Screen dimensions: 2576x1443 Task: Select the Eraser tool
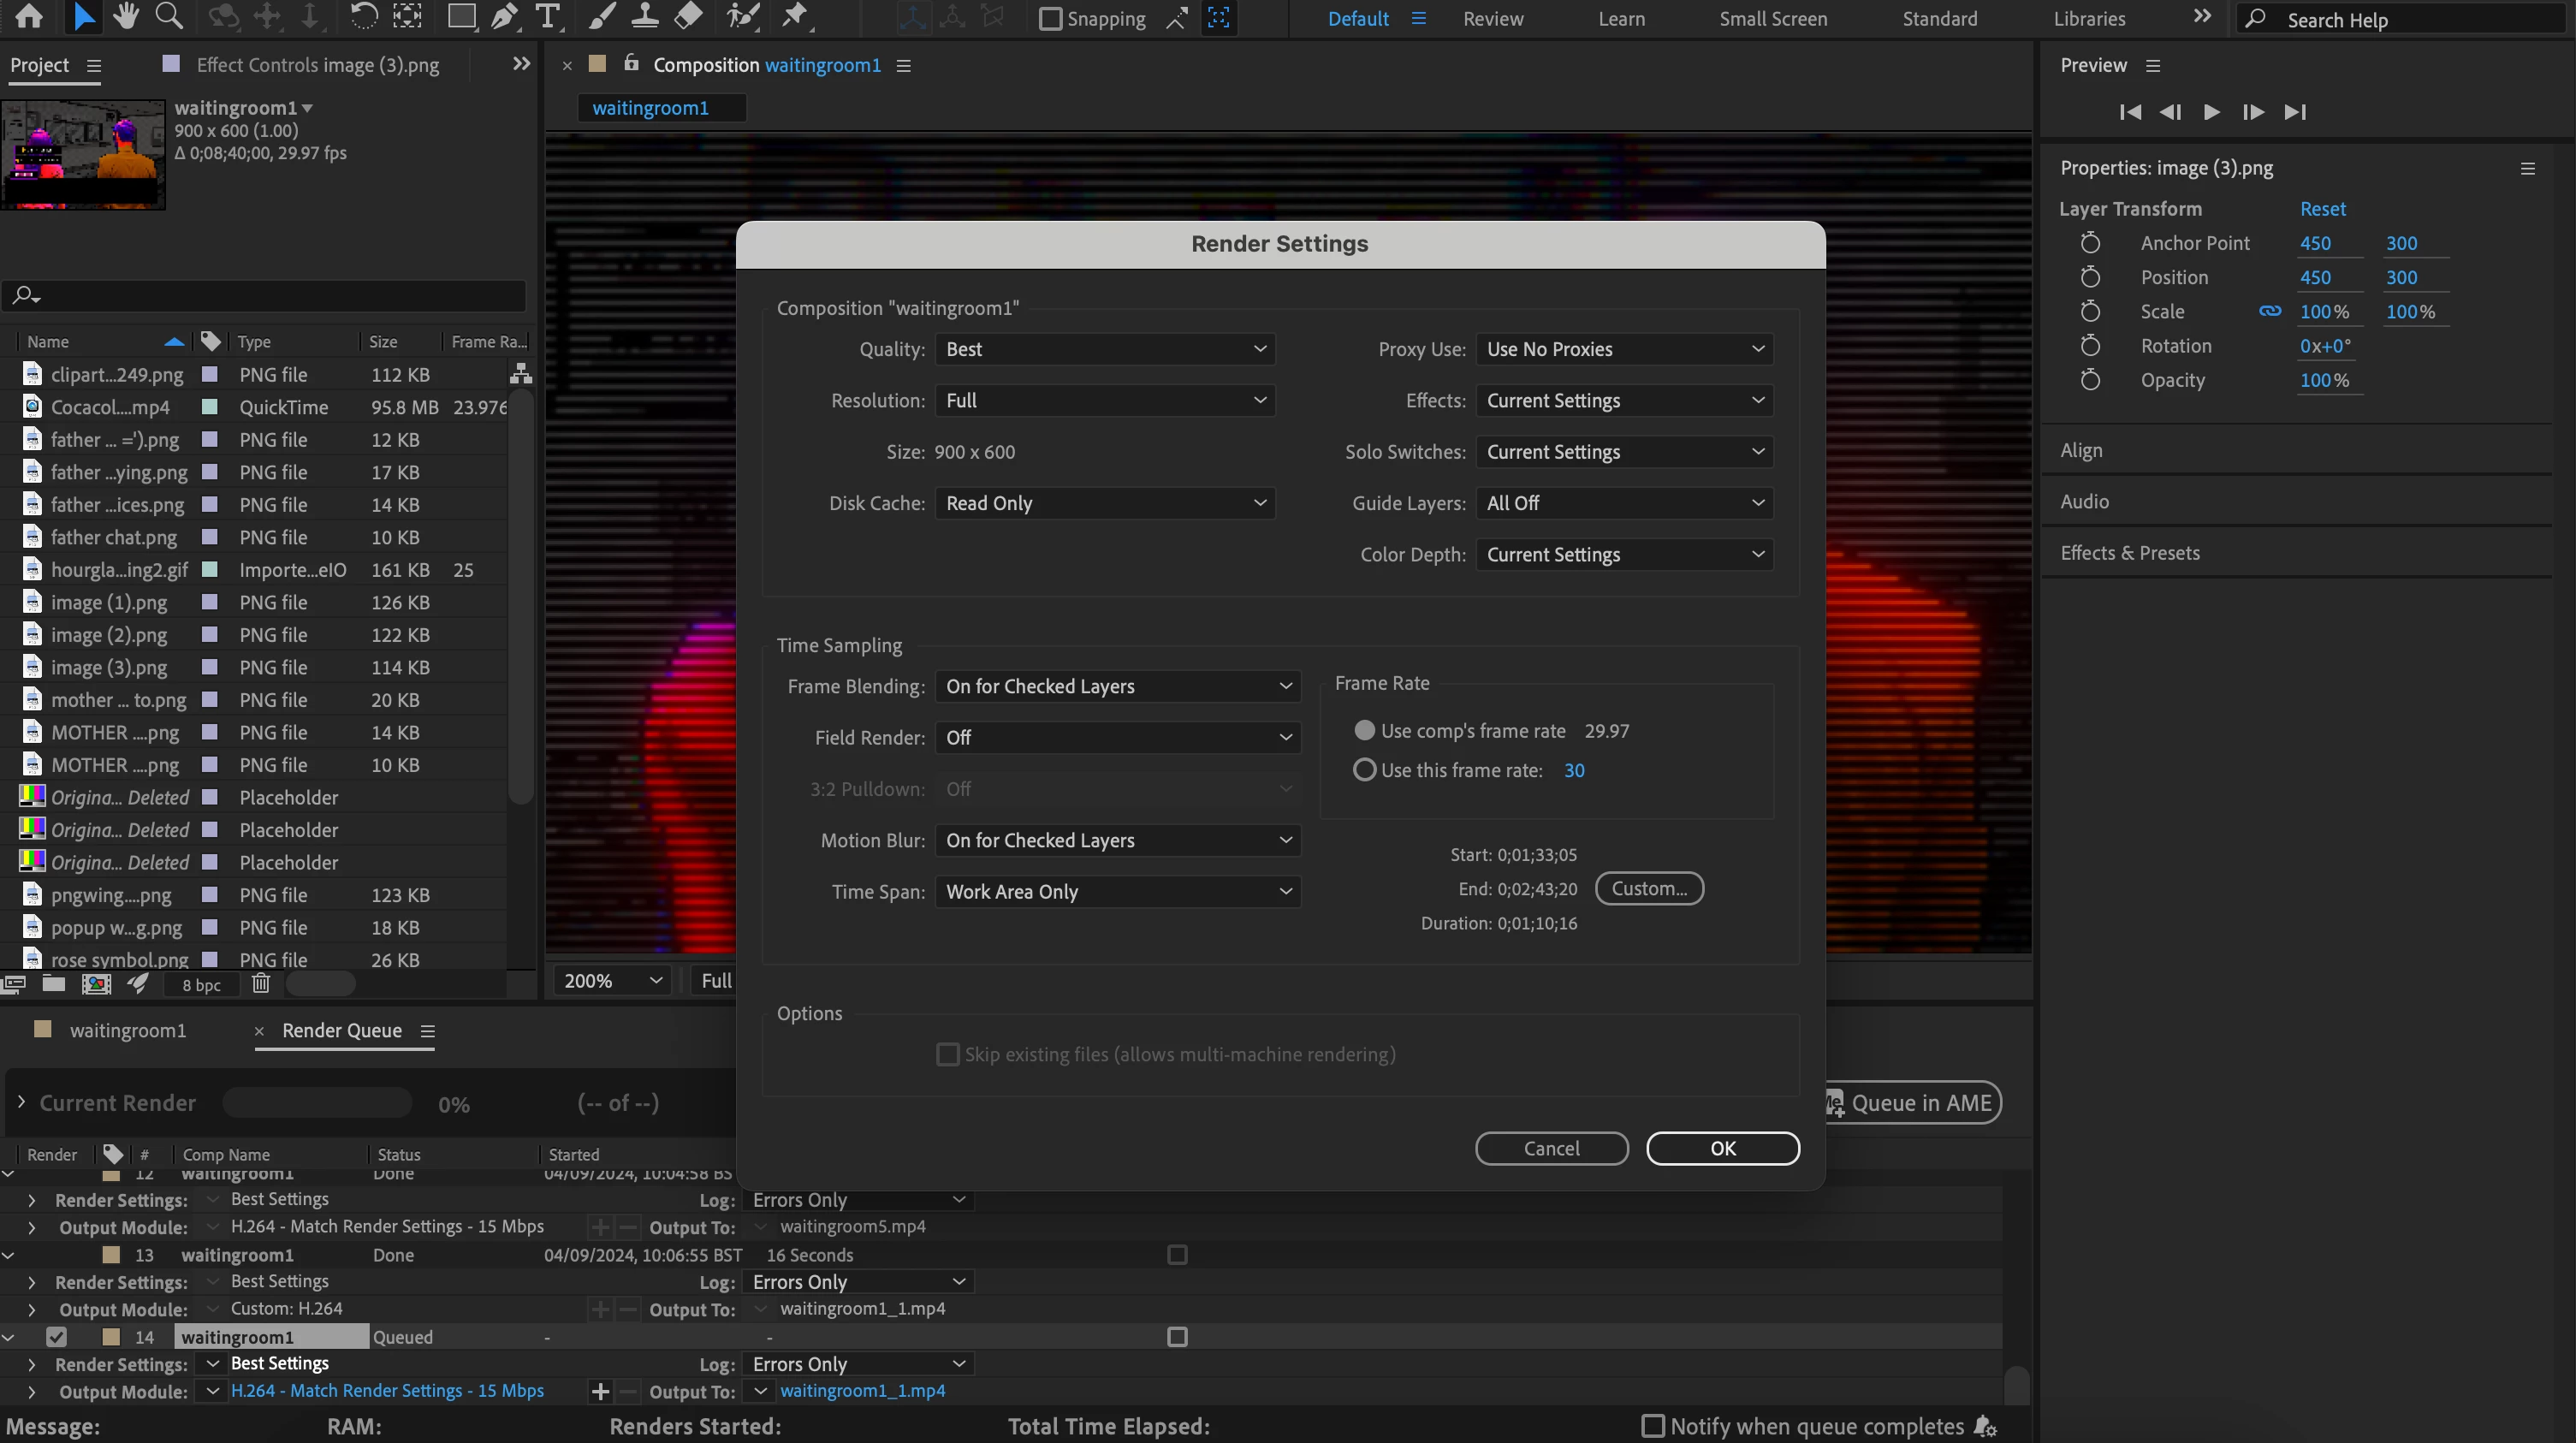688,16
